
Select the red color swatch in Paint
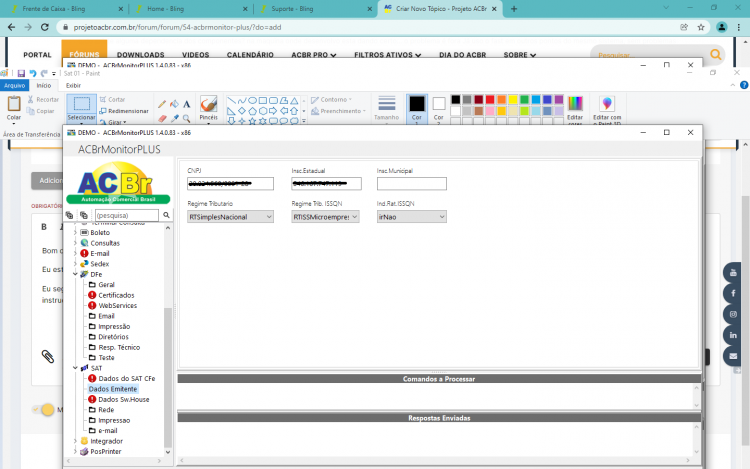point(490,99)
